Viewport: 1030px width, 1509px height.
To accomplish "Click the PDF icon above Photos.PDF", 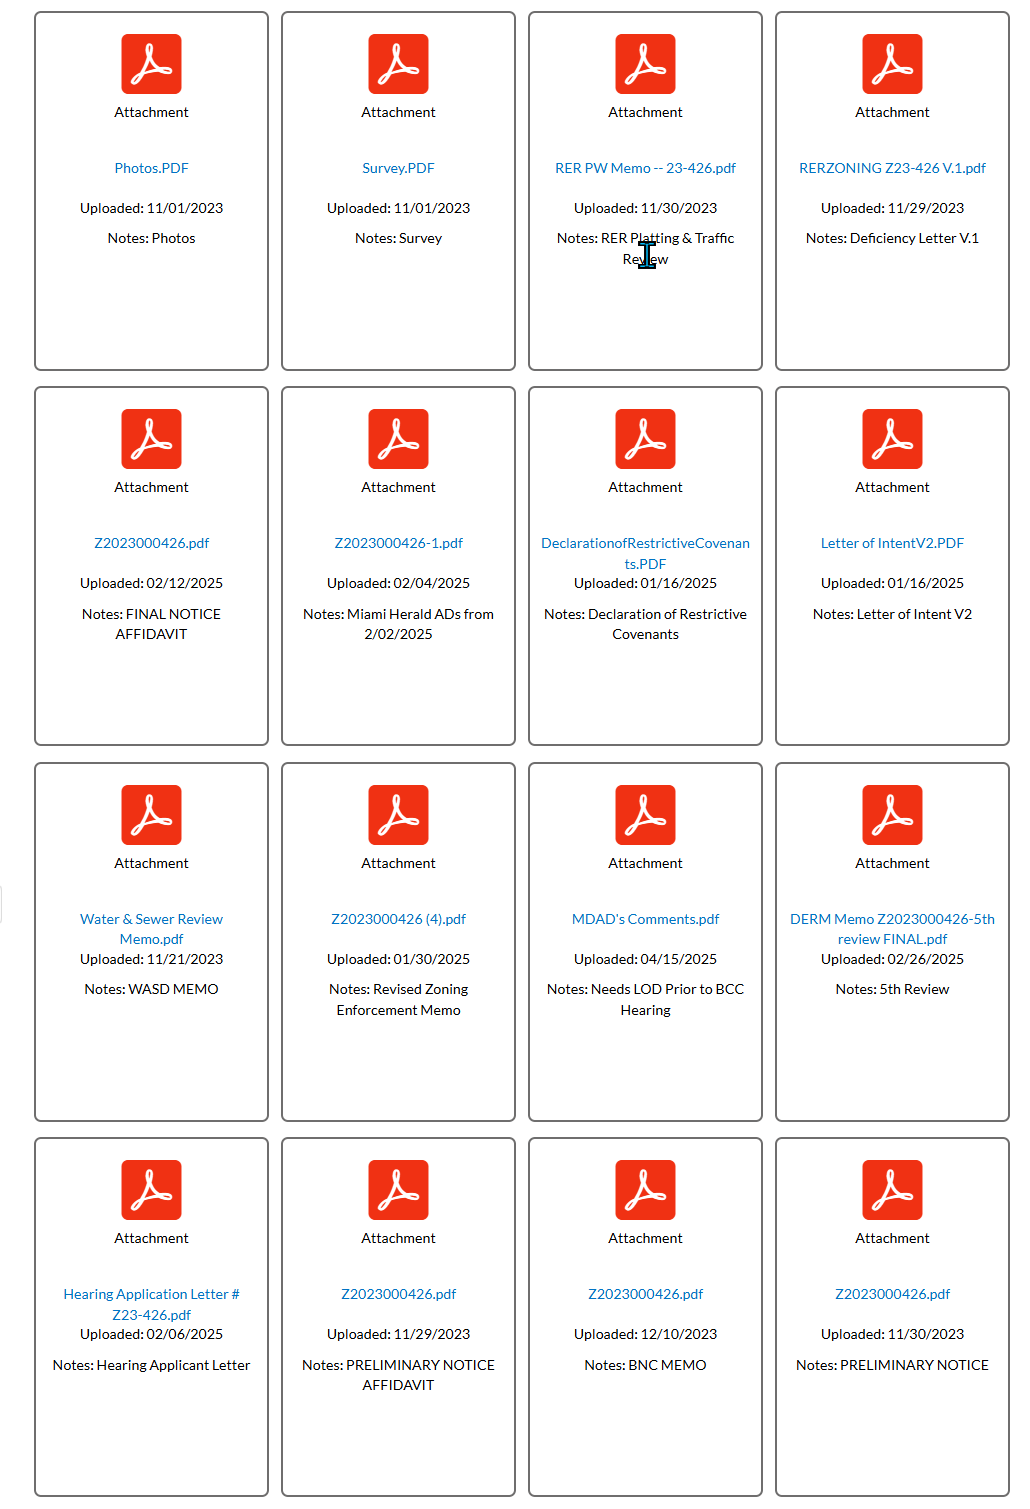I will pos(151,64).
